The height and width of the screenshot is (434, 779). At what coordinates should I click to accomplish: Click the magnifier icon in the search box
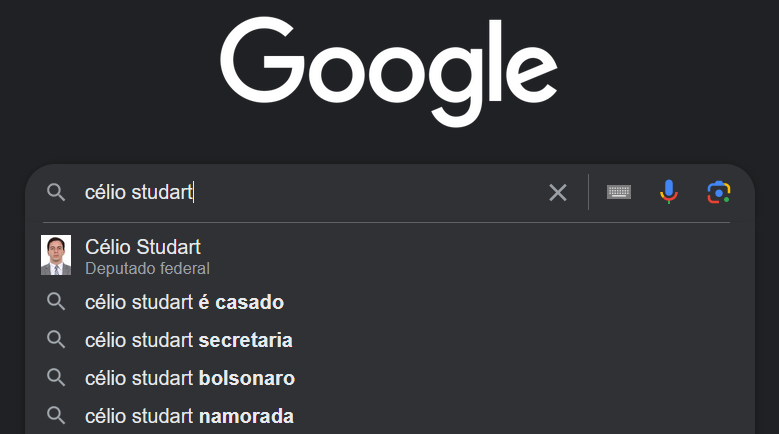(56, 192)
